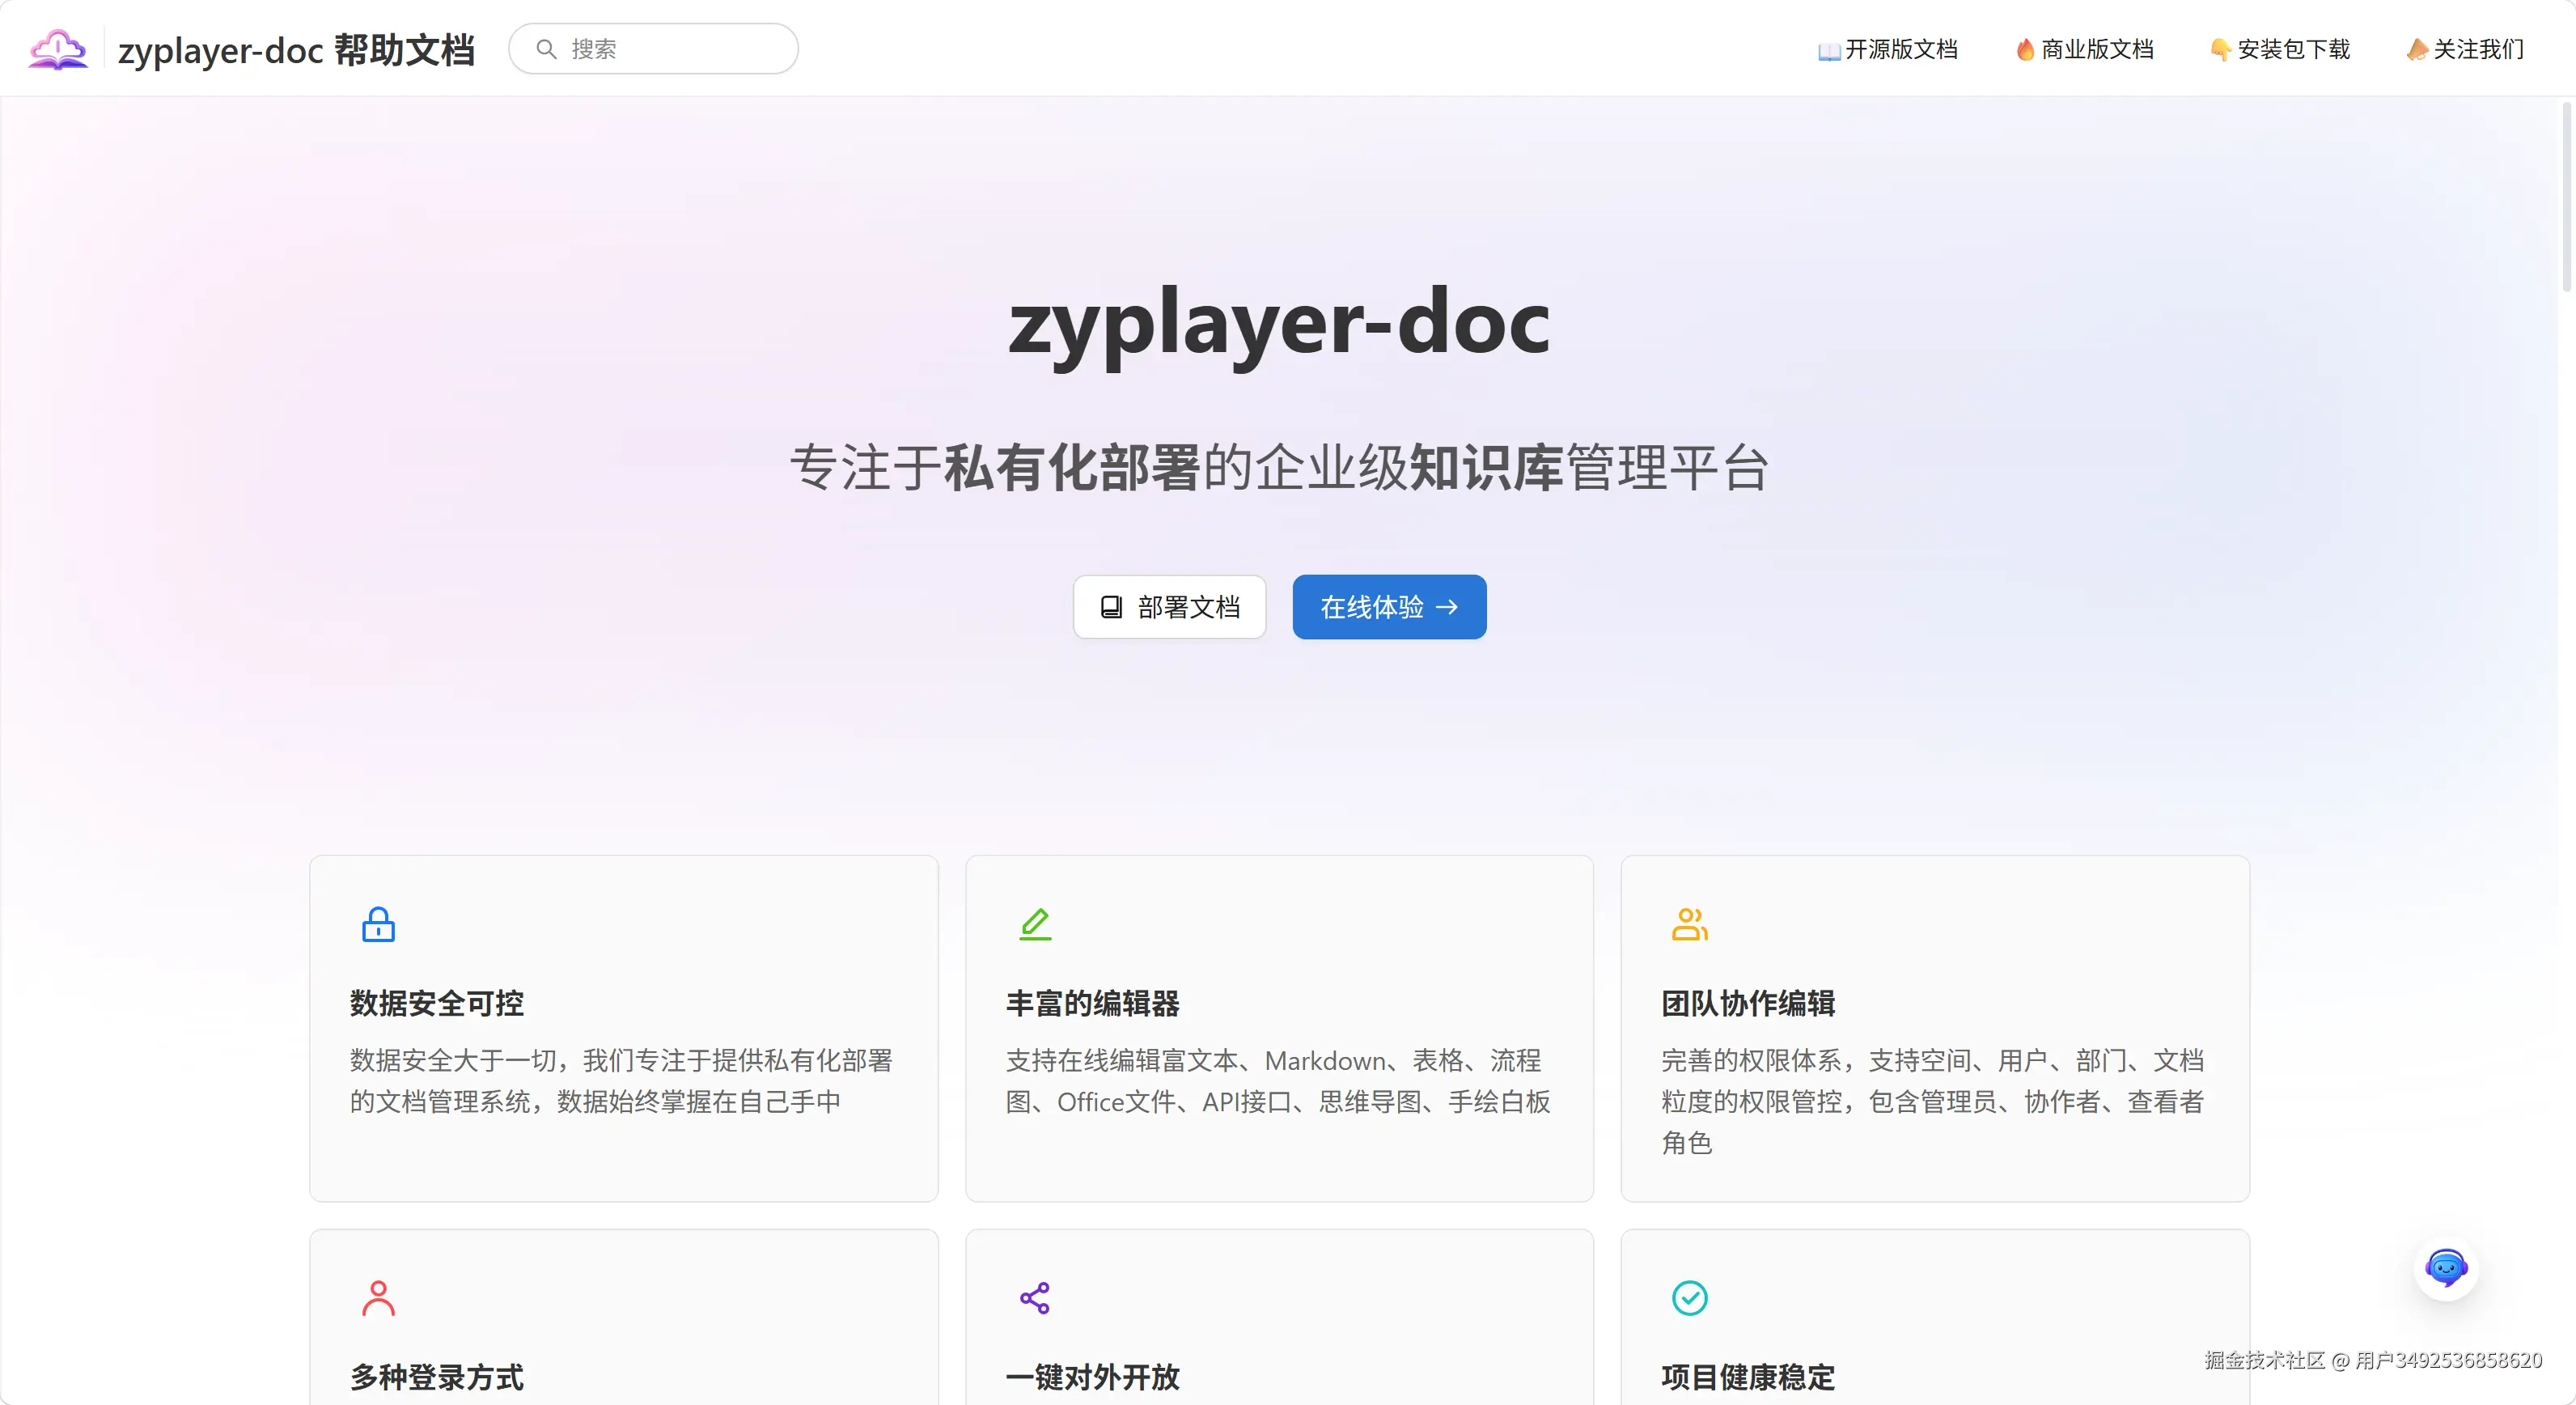The width and height of the screenshot is (2576, 1405).
Task: Open the 商业版文档 menu item
Action: [x=2084, y=49]
